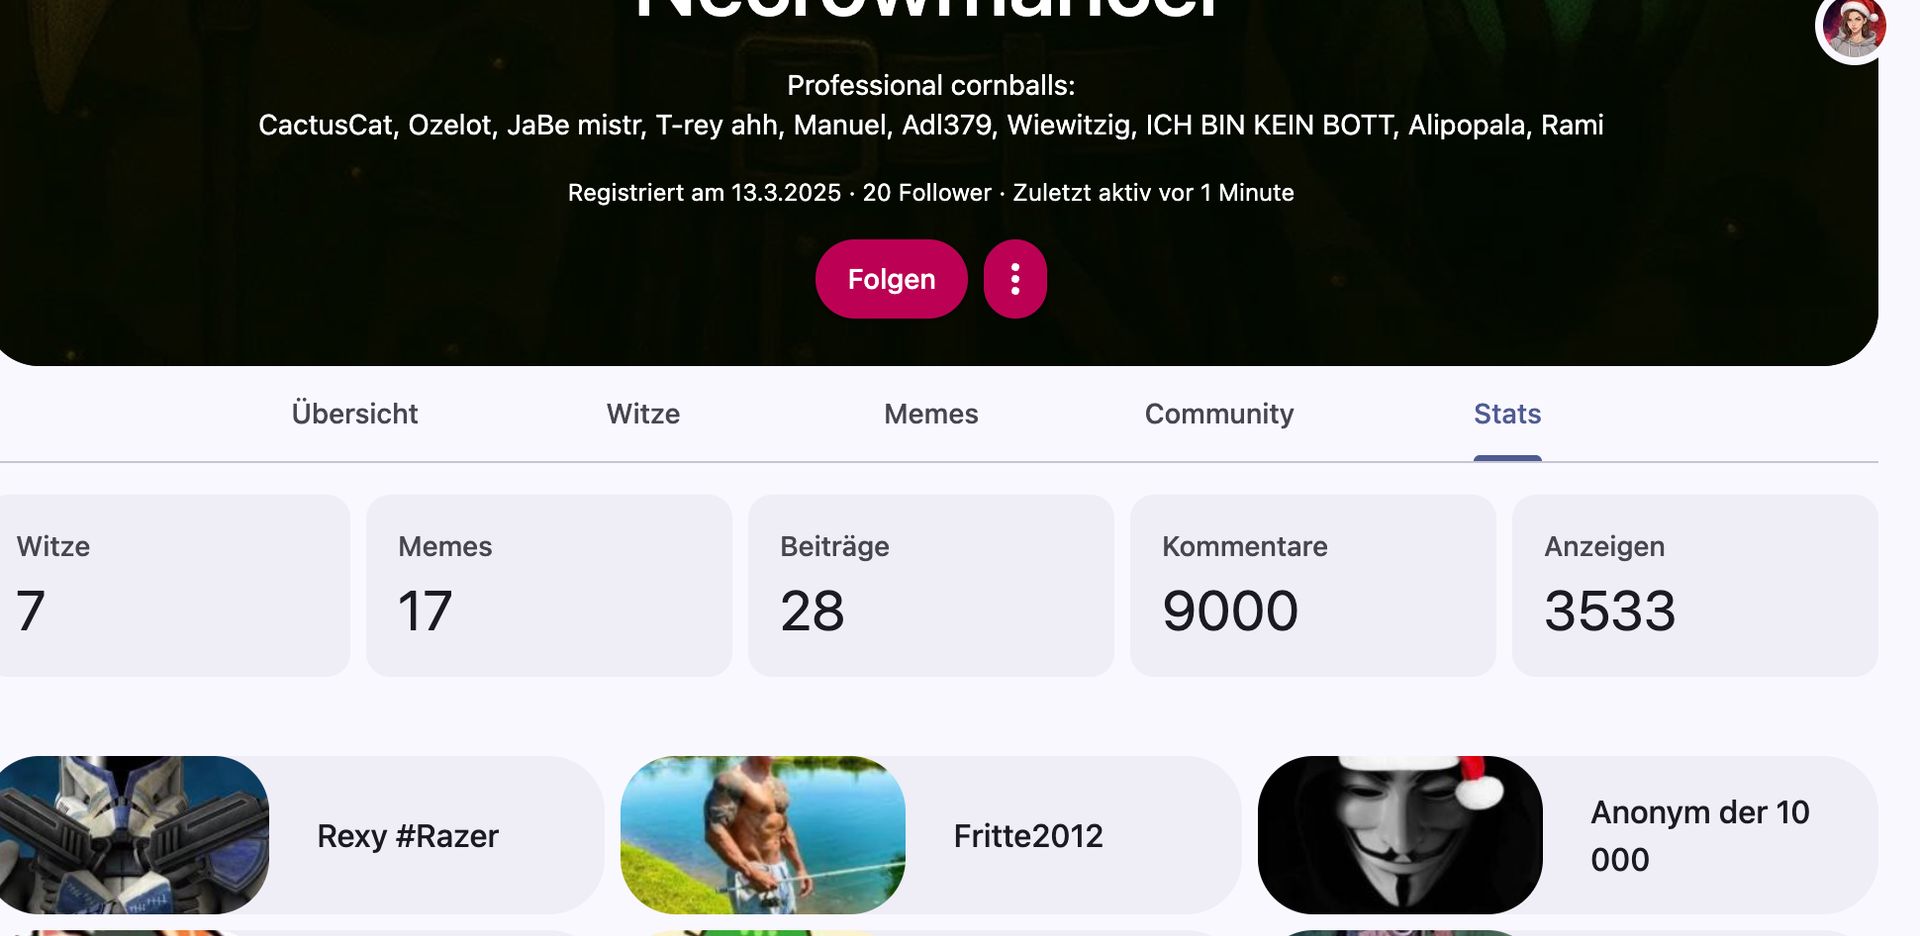Viewport: 1920px width, 936px height.
Task: Select the Memes tab
Action: point(931,414)
